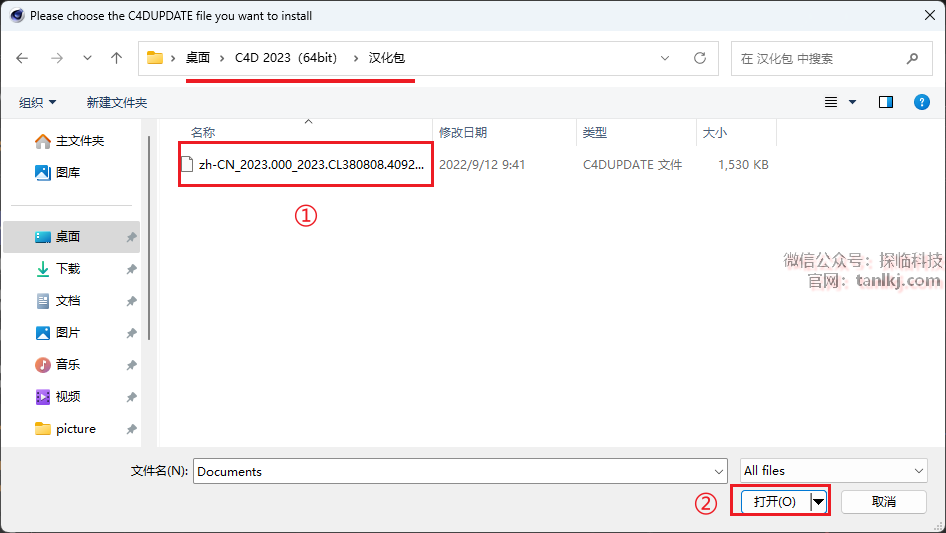Toggle the preview pane
The width and height of the screenshot is (946, 533).
886,102
